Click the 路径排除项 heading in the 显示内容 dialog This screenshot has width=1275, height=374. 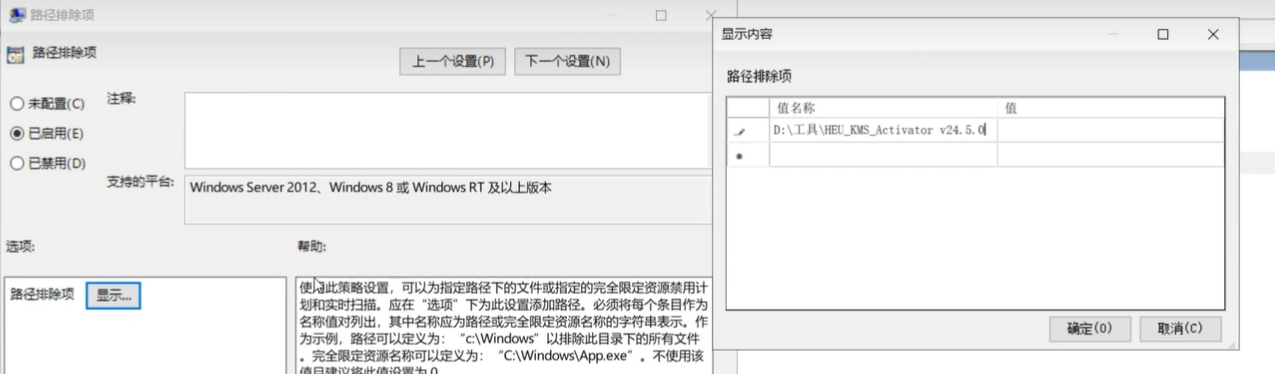point(760,76)
